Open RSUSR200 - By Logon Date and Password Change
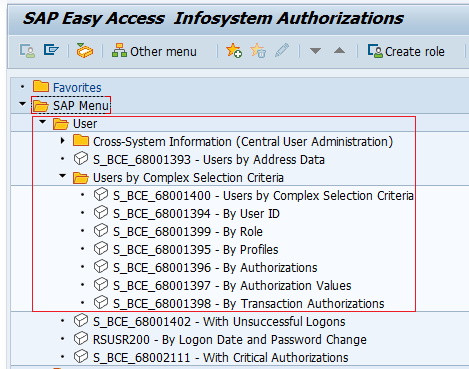The image size is (469, 369). coord(230,340)
